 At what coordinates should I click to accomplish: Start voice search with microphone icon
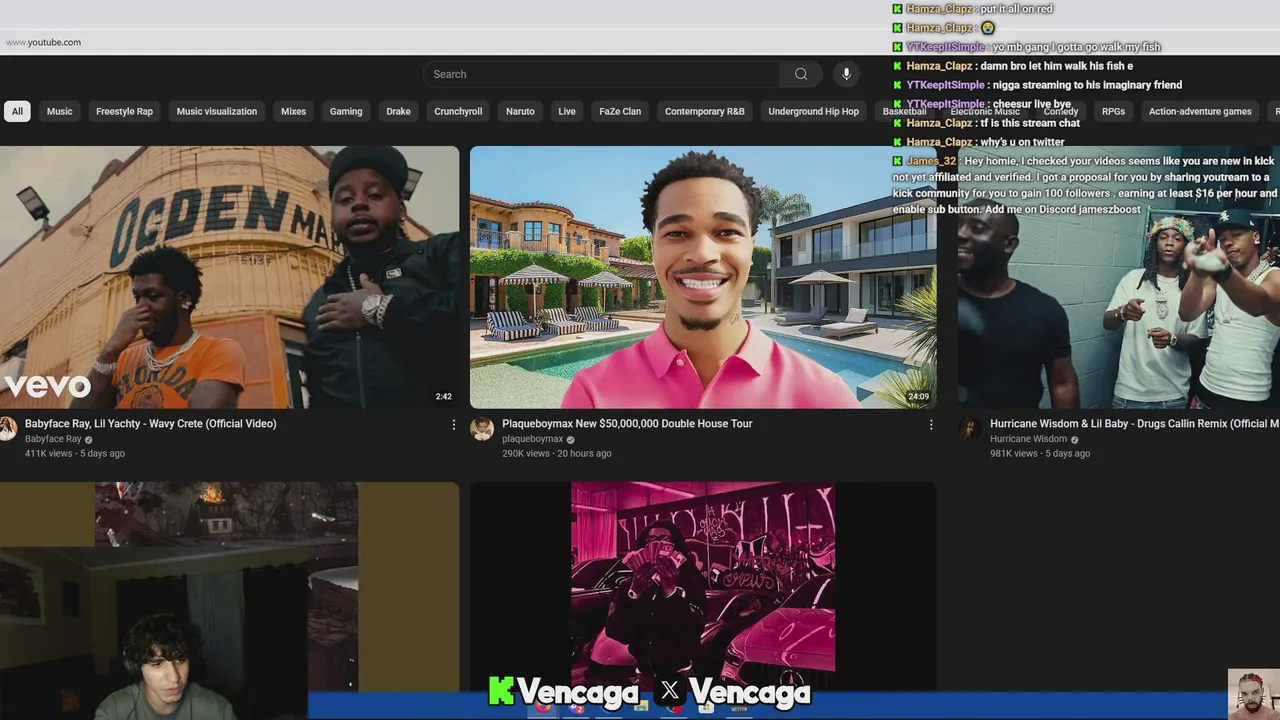846,74
